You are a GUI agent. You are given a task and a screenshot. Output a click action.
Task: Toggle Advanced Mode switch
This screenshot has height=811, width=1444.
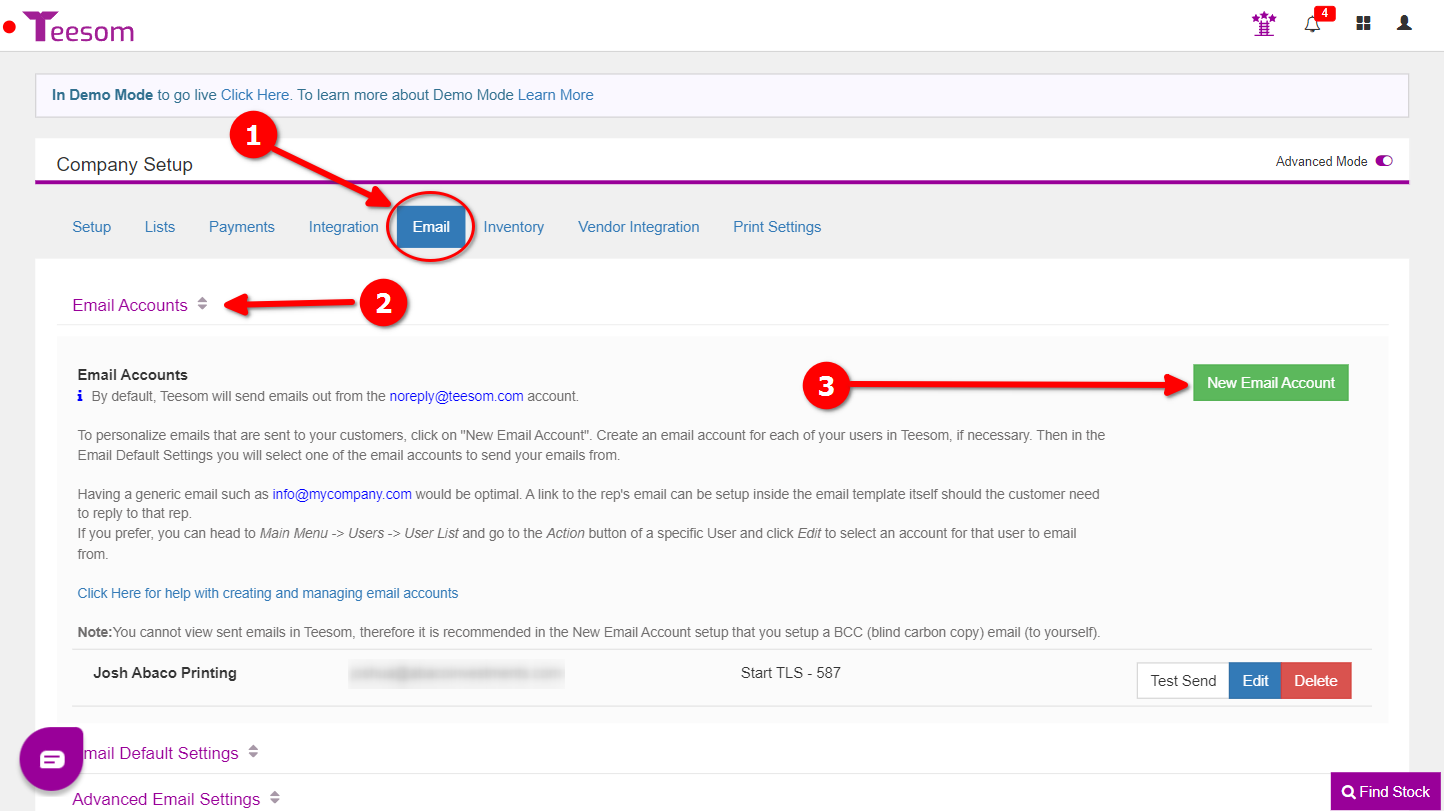pyautogui.click(x=1384, y=161)
